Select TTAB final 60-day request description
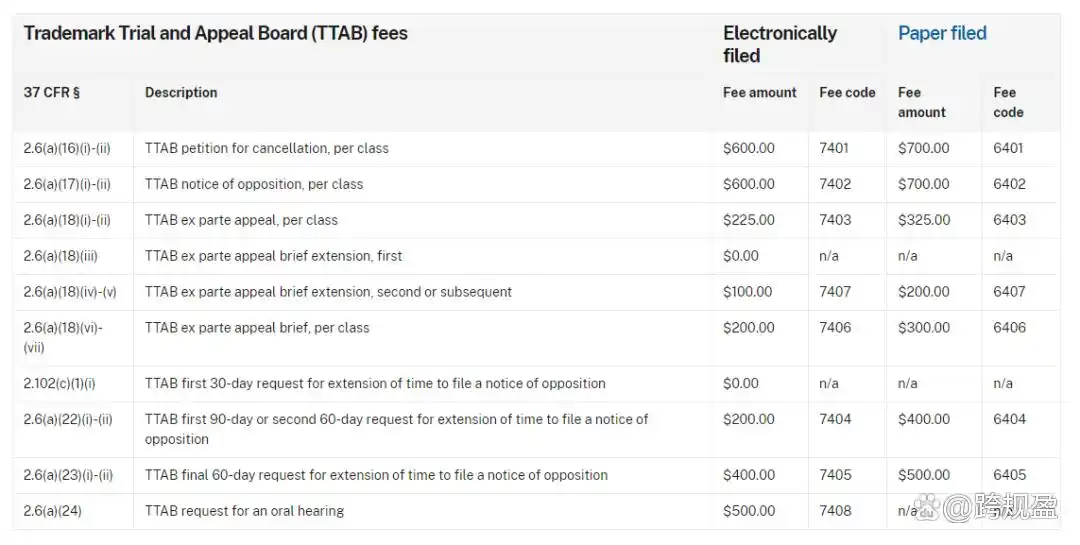This screenshot has height=545, width=1080. (376, 475)
